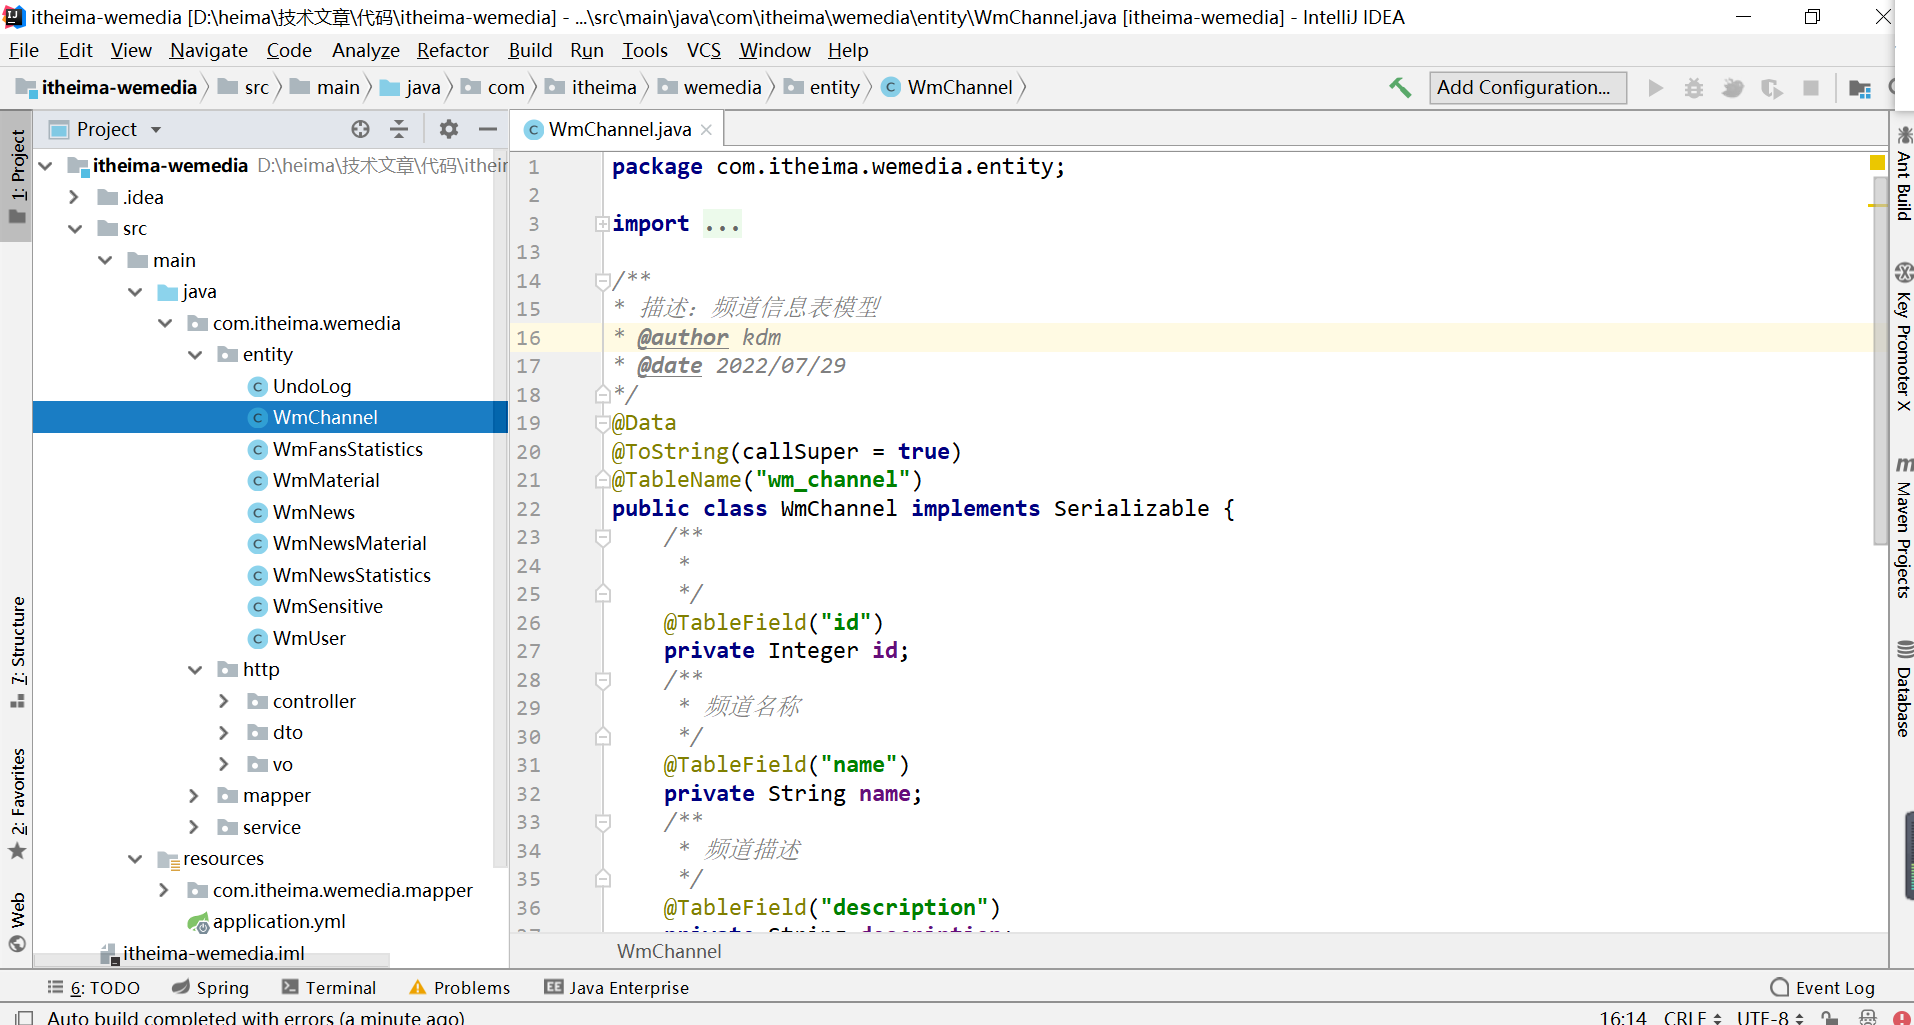Expand the controller package
The height and width of the screenshot is (1025, 1914).
224,702
